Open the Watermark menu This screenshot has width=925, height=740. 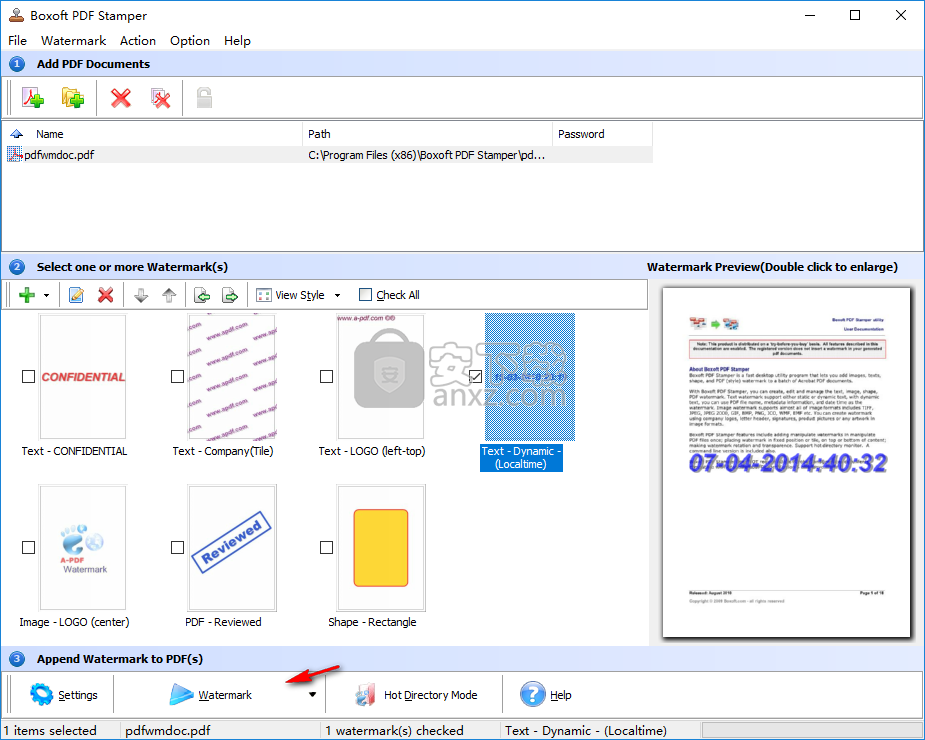(x=74, y=41)
